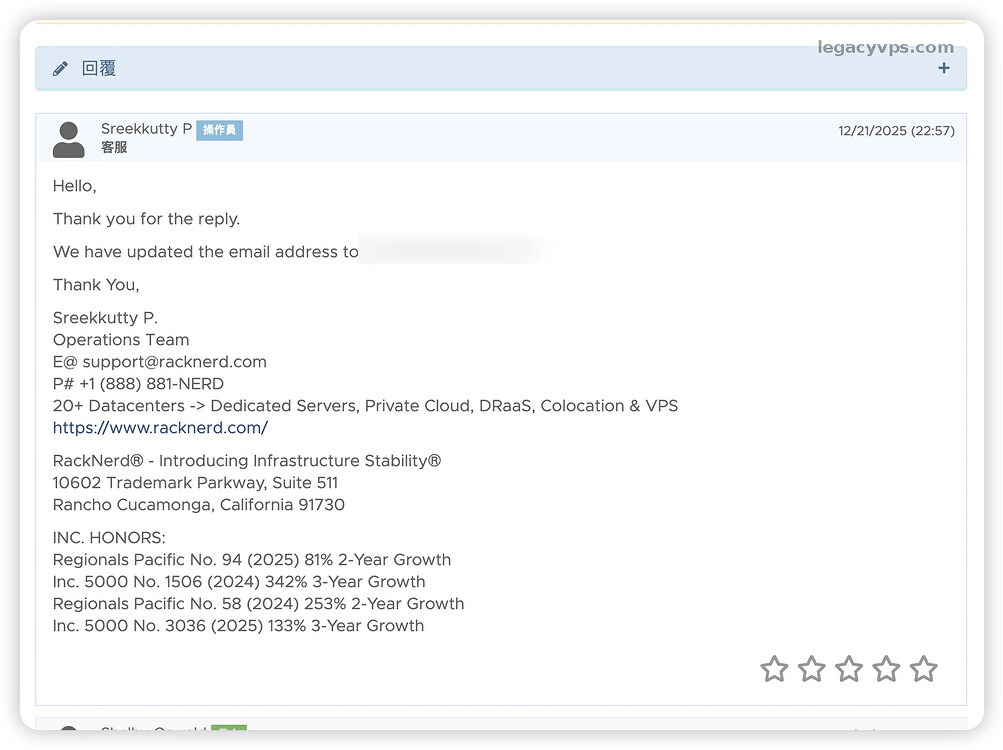Rate the reply five stars
Image resolution: width=1003 pixels, height=750 pixels.
pyautogui.click(x=923, y=669)
